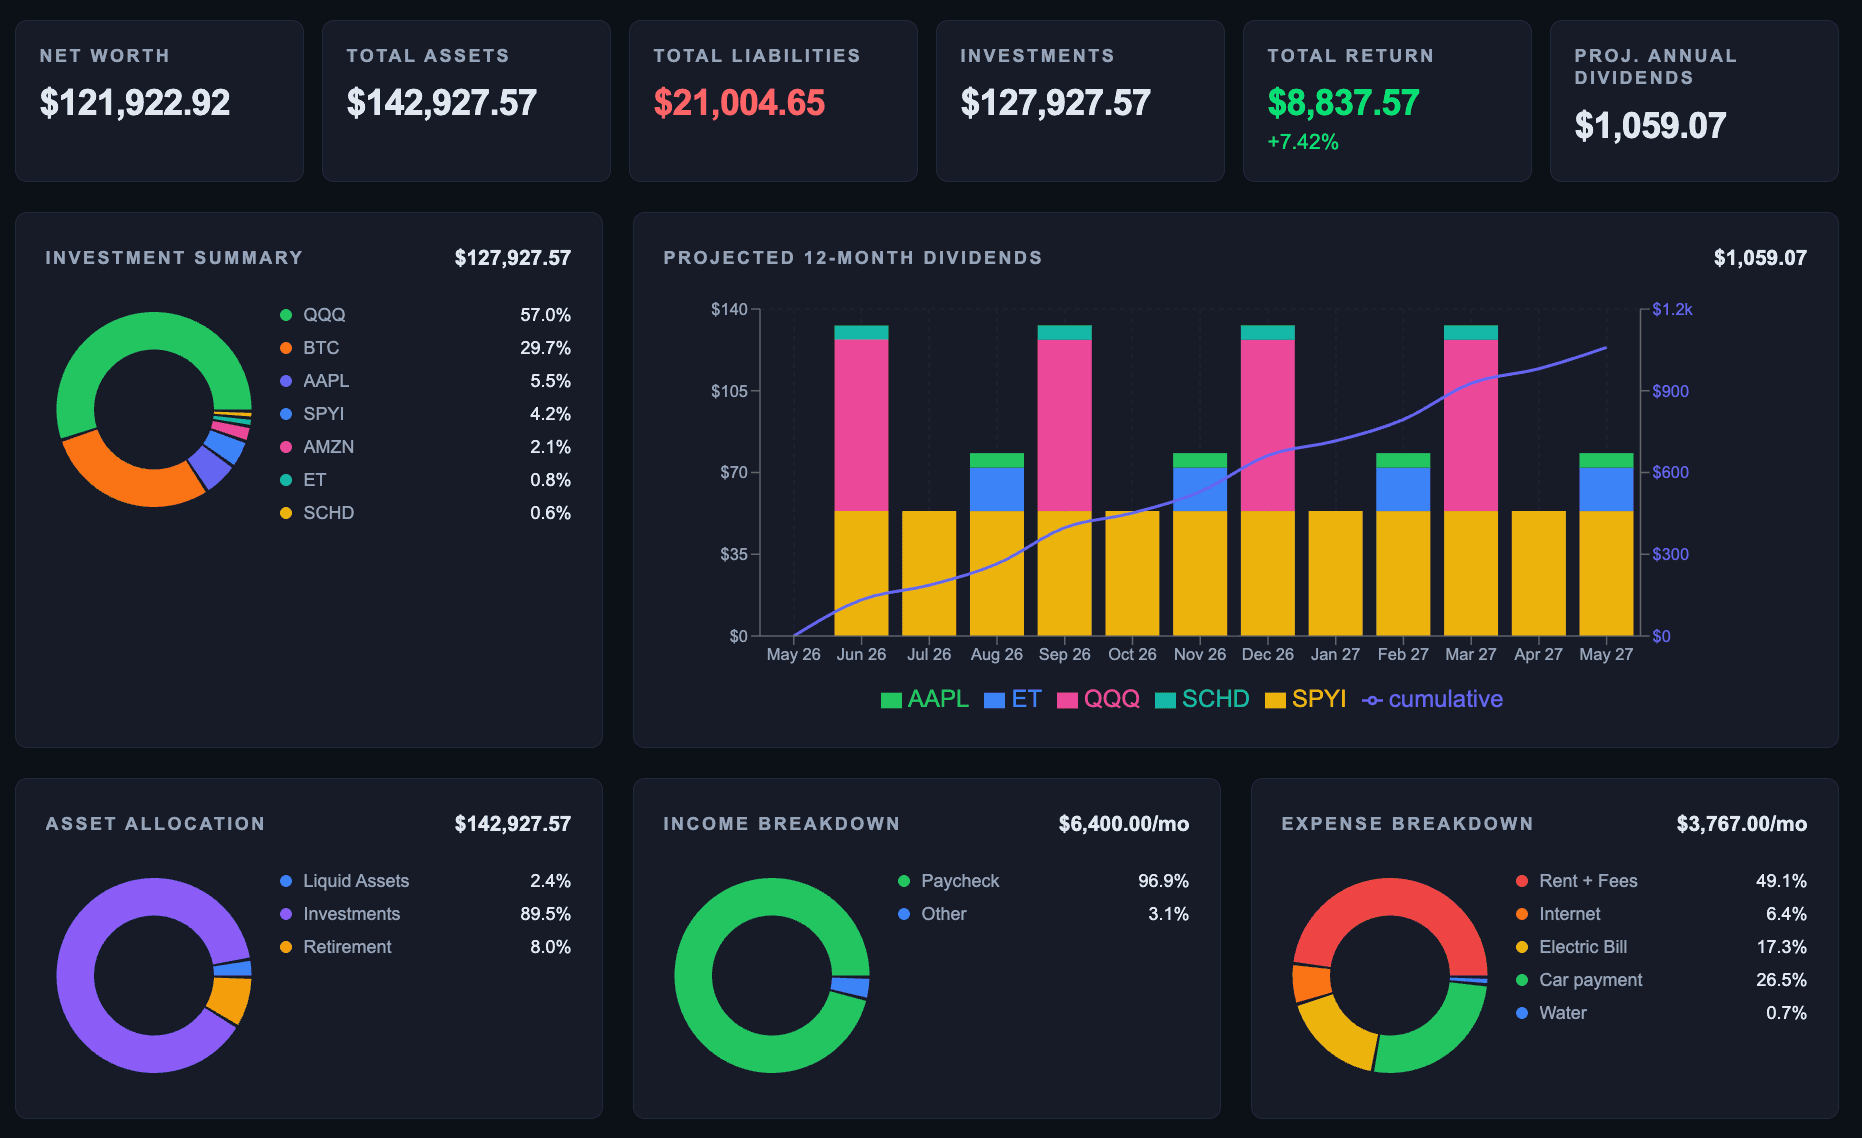Toggle cumulative line in chart legend
The height and width of the screenshot is (1138, 1862).
[1432, 699]
